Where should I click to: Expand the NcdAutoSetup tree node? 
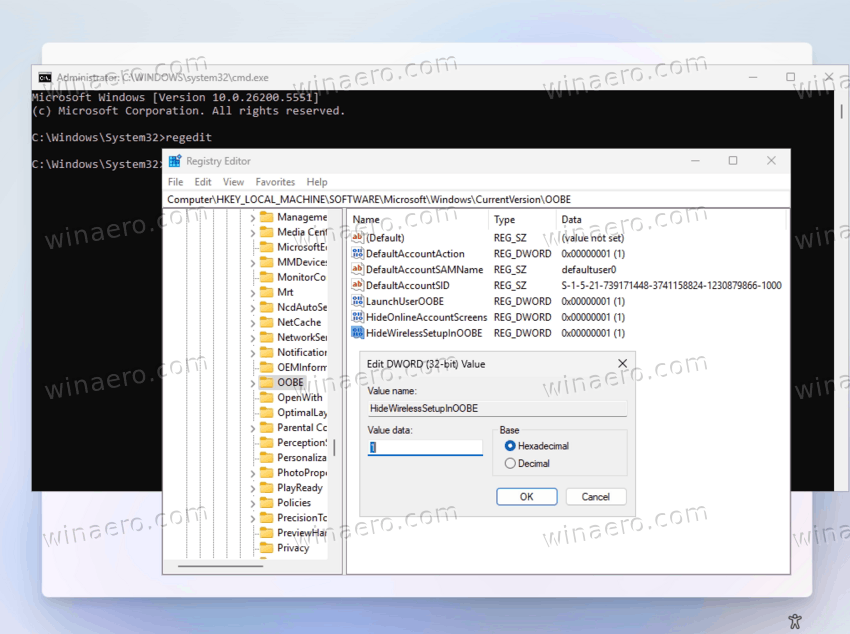[x=253, y=308]
